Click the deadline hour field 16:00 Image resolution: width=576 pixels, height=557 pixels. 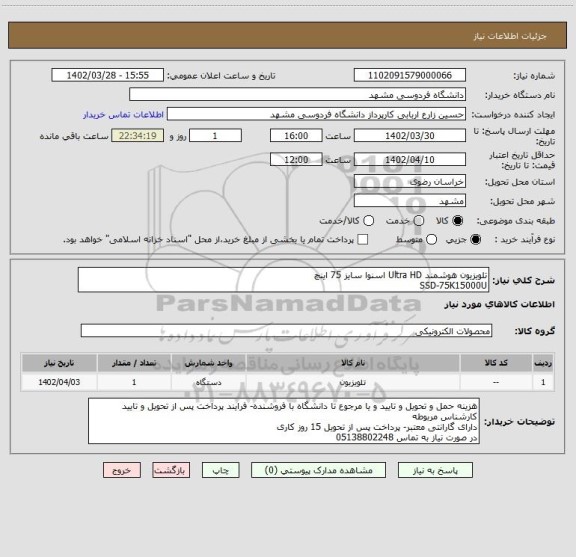point(296,136)
